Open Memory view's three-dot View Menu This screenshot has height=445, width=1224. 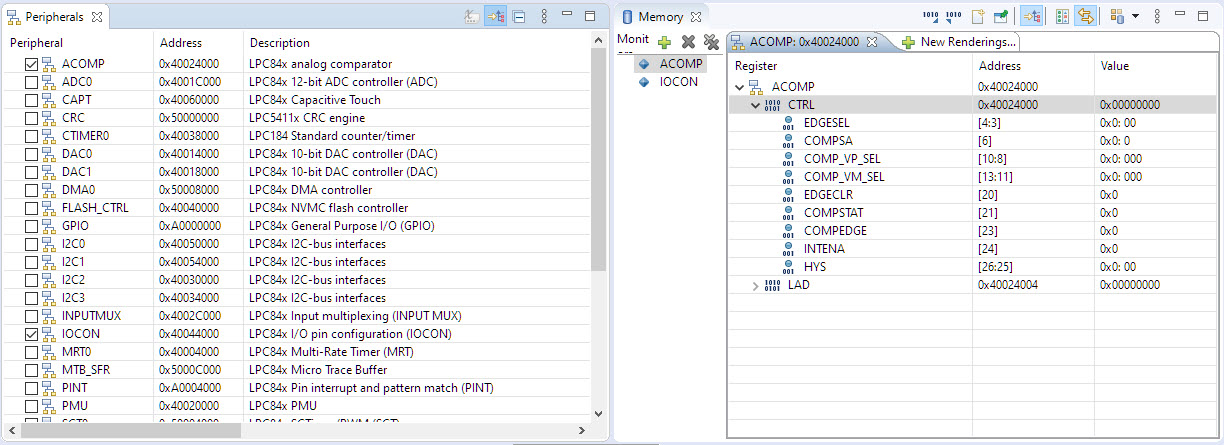tap(1157, 17)
